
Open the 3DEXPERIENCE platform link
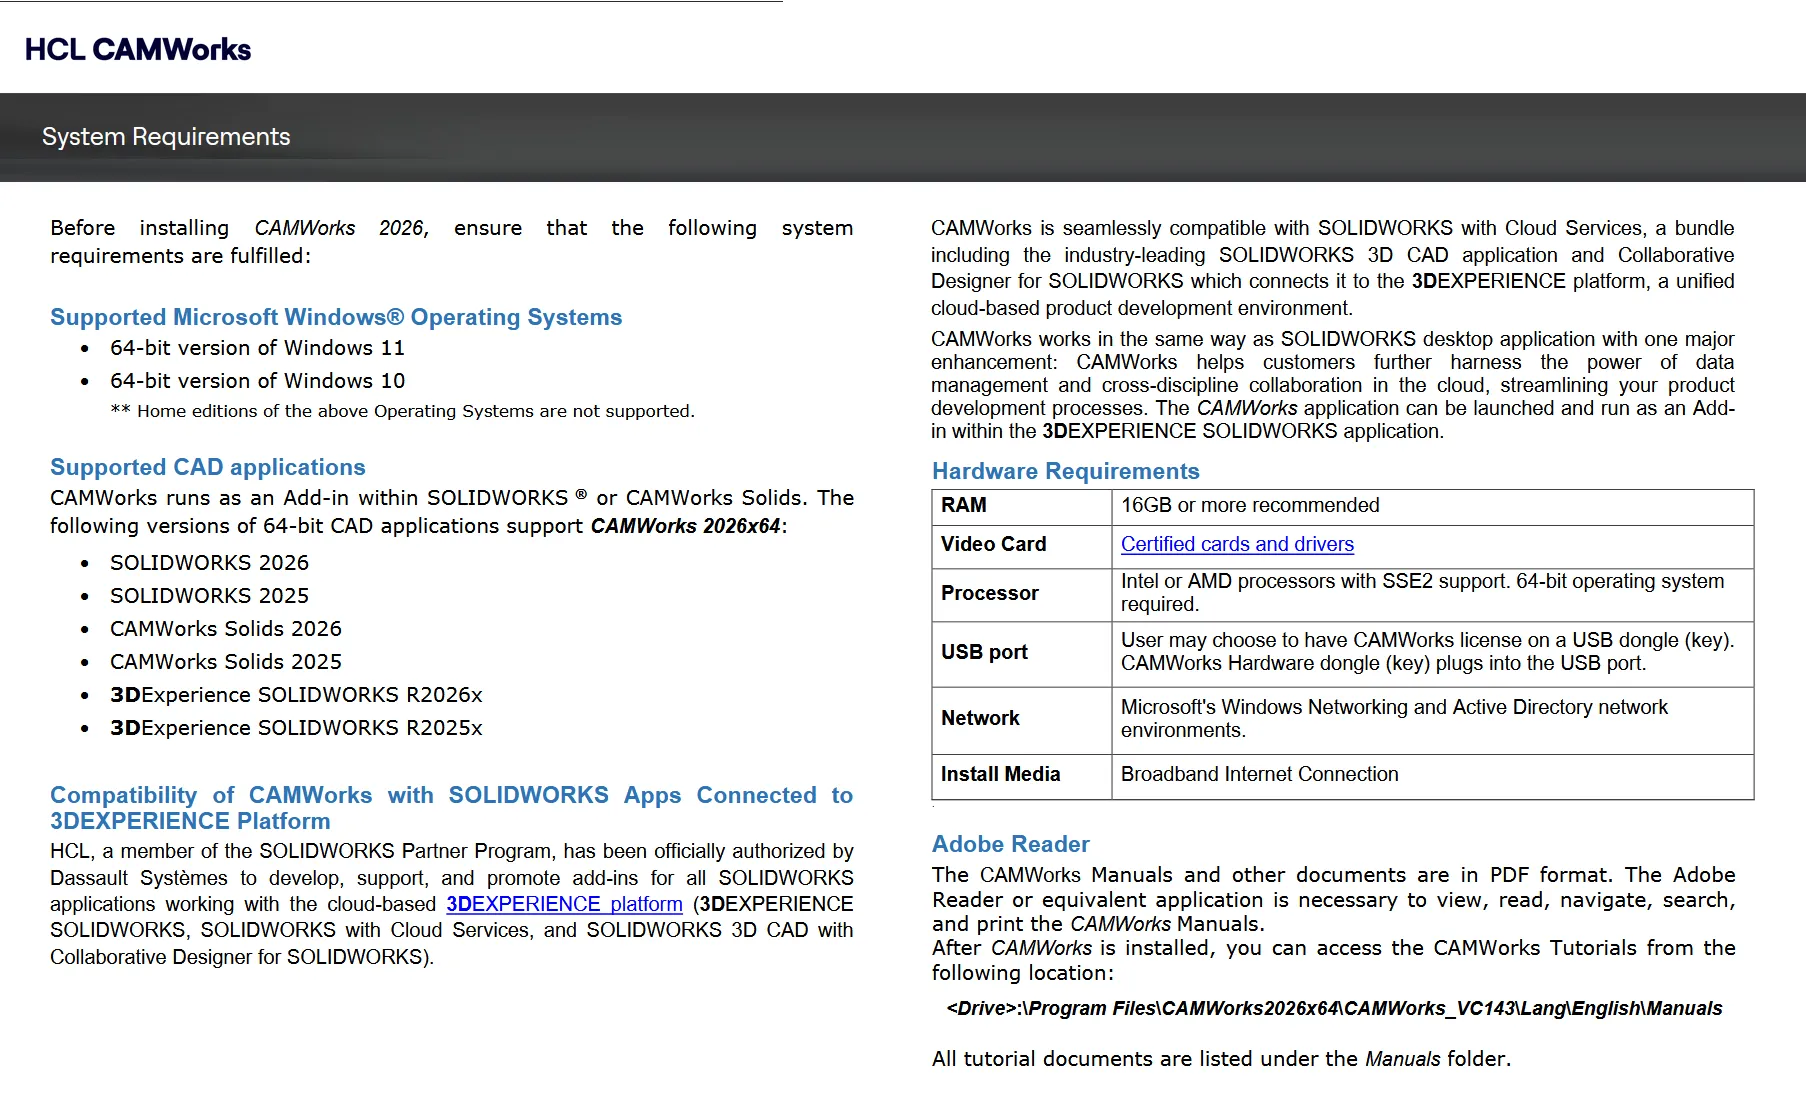coord(564,904)
